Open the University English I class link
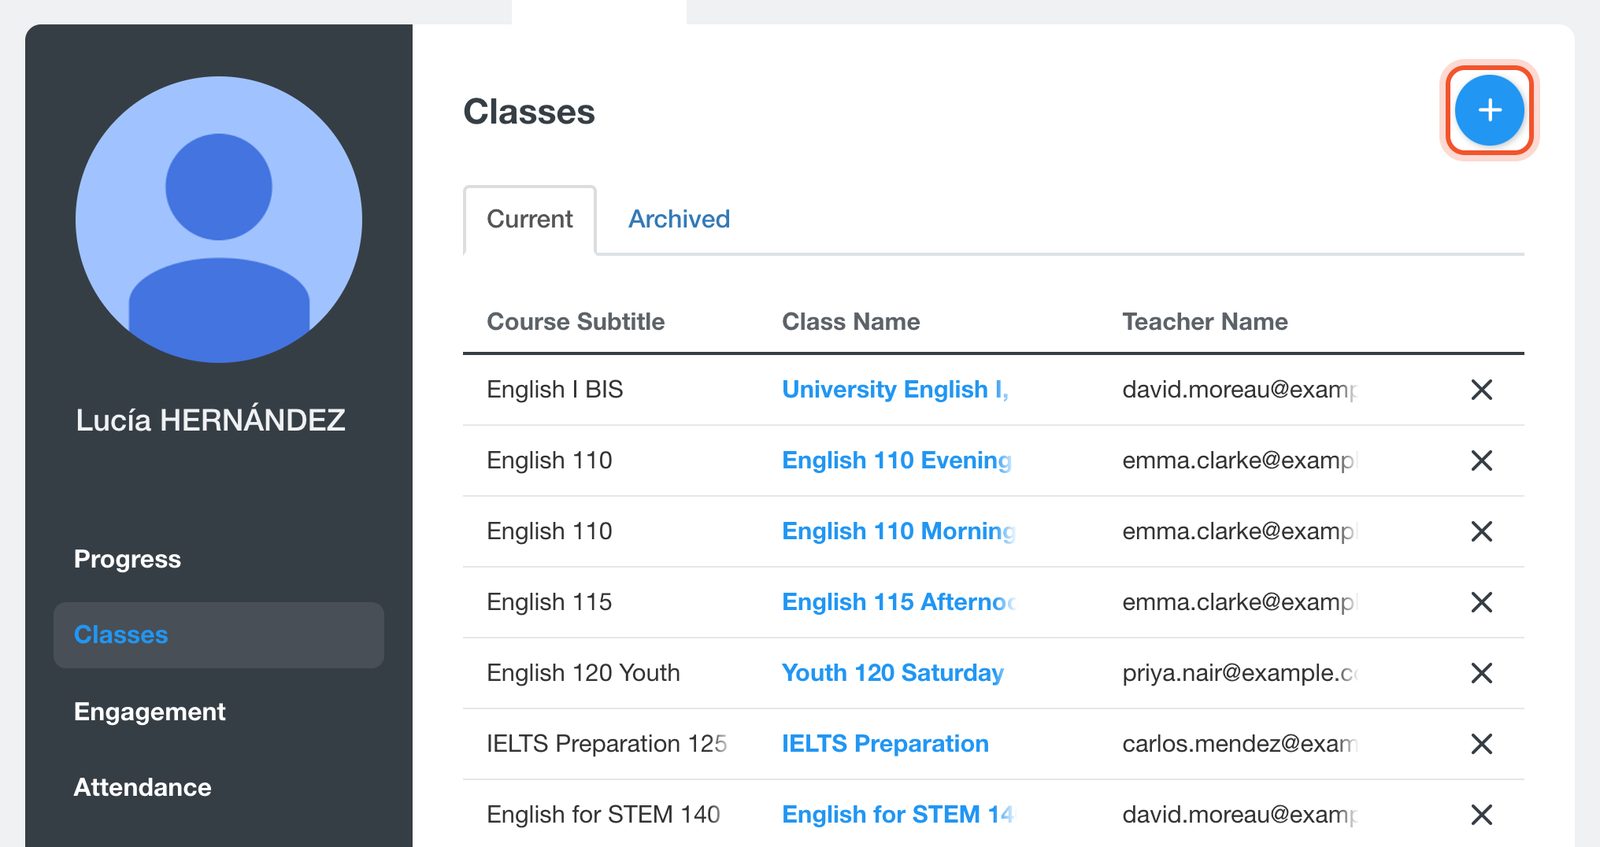Image resolution: width=1600 pixels, height=847 pixels. coord(895,390)
